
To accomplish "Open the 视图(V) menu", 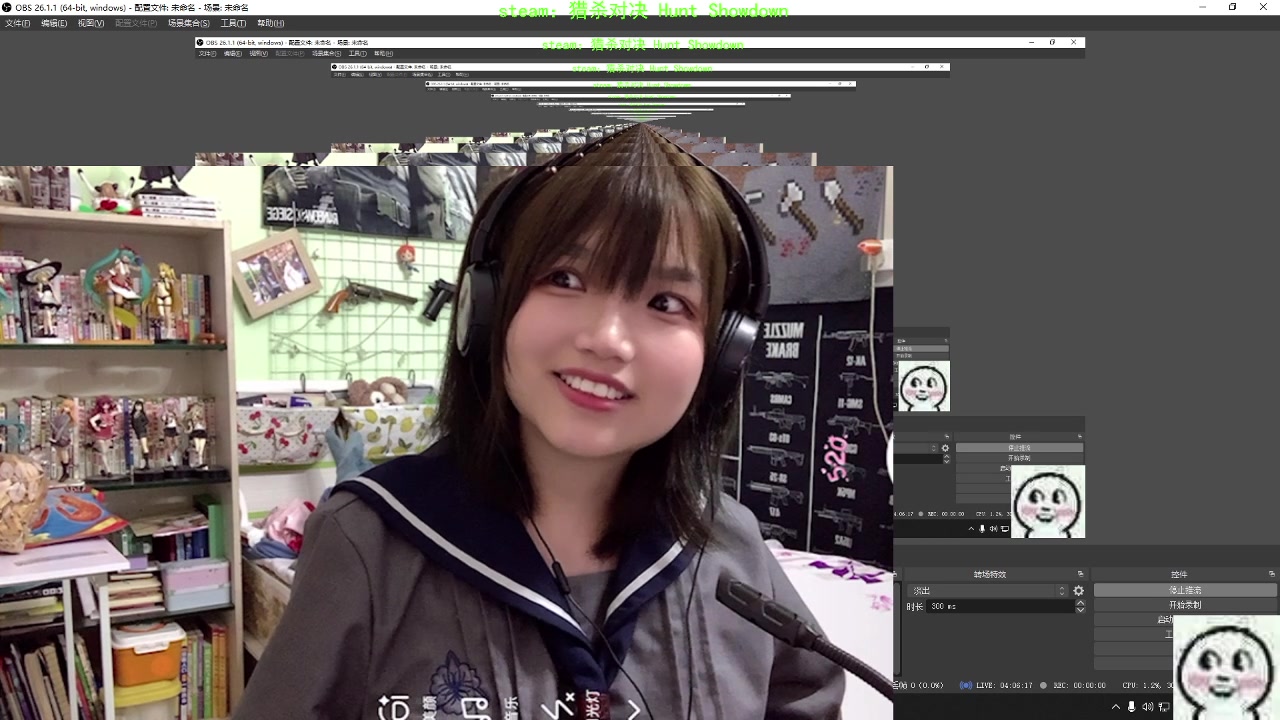I will [91, 23].
